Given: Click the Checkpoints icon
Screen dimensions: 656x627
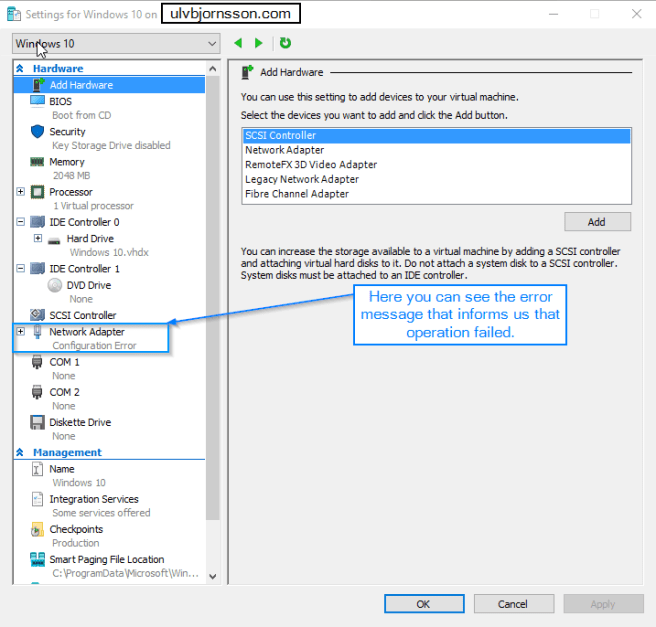Looking at the screenshot, I should pyautogui.click(x=37, y=530).
